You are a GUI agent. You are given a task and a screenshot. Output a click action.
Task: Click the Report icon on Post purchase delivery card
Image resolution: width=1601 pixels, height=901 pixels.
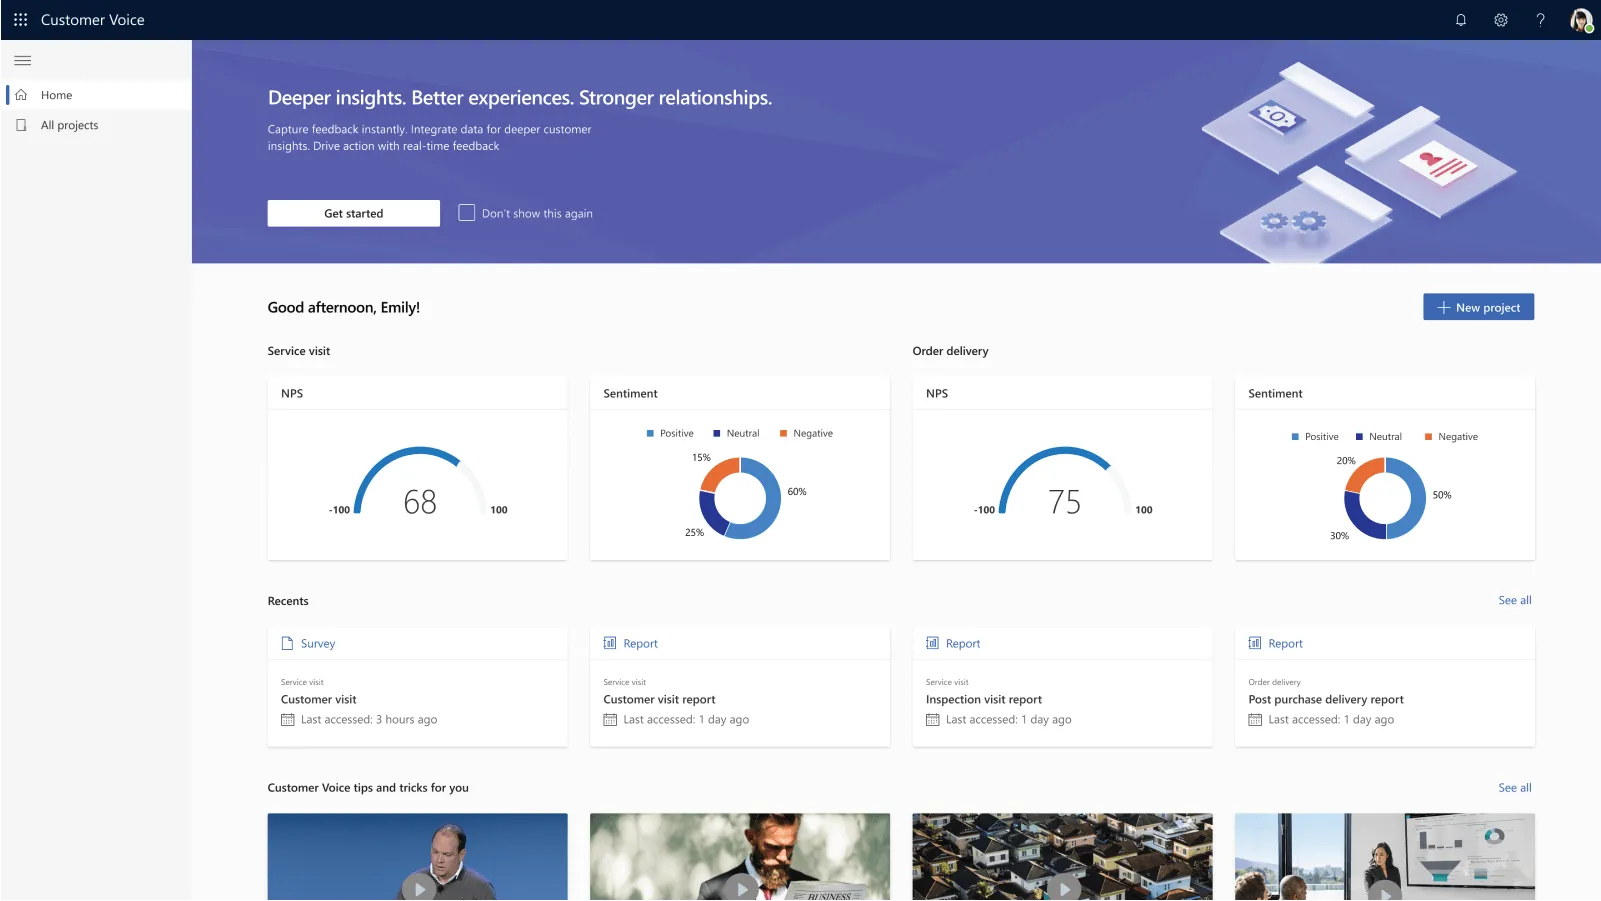coord(1255,643)
